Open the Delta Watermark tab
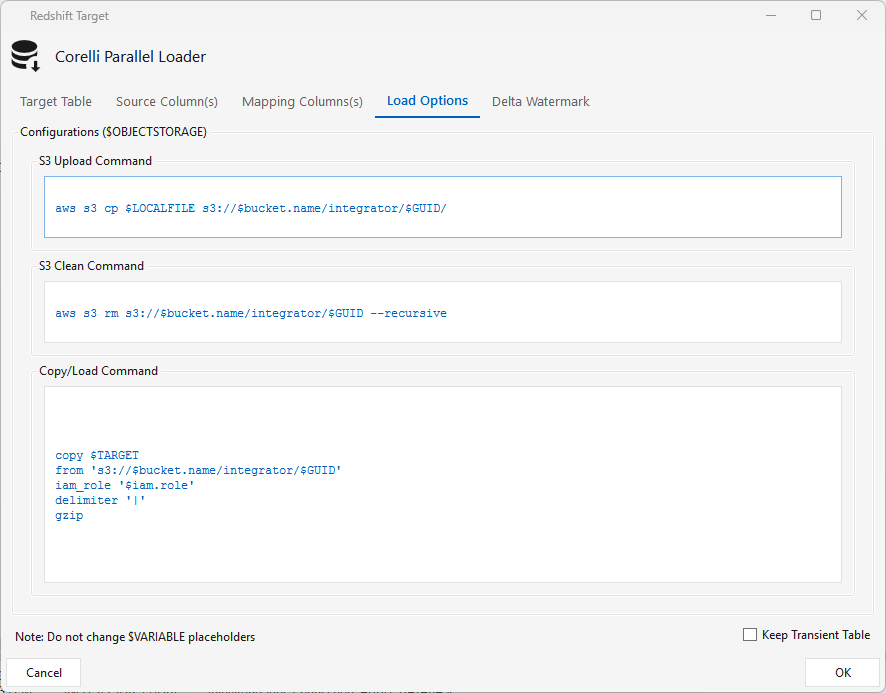This screenshot has width=886, height=693. (540, 102)
